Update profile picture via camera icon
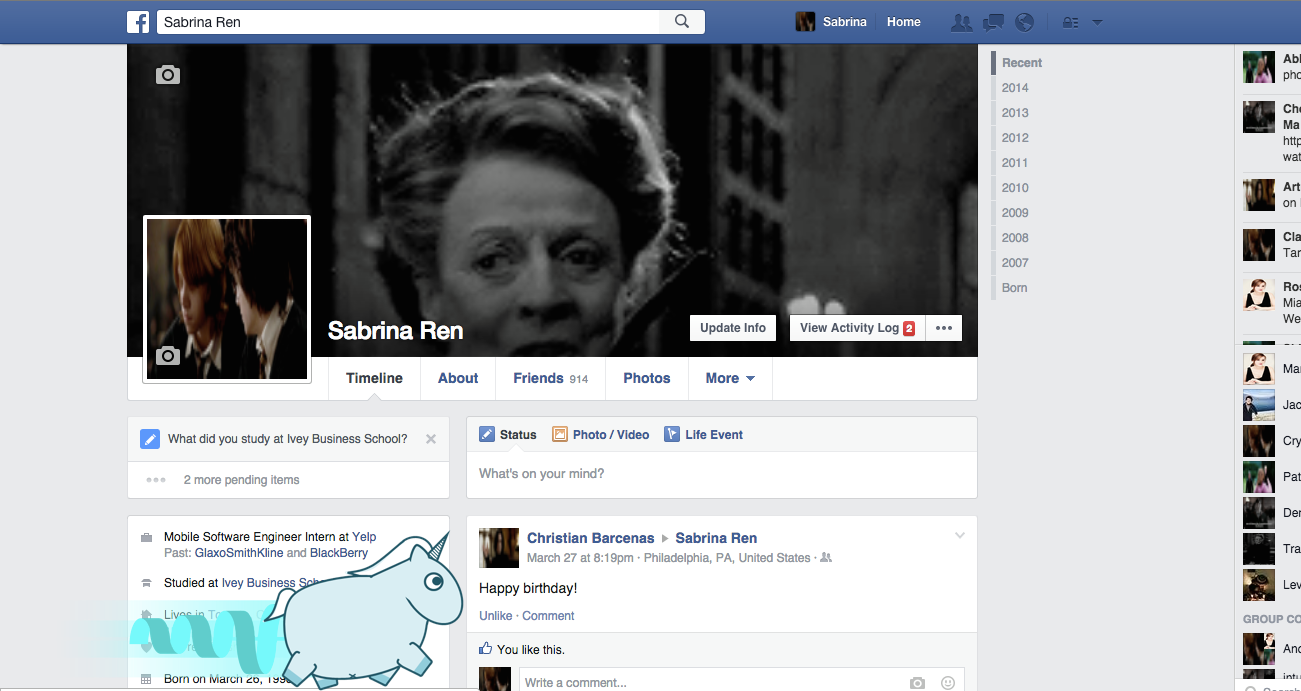The width and height of the screenshot is (1301, 691). tap(168, 355)
